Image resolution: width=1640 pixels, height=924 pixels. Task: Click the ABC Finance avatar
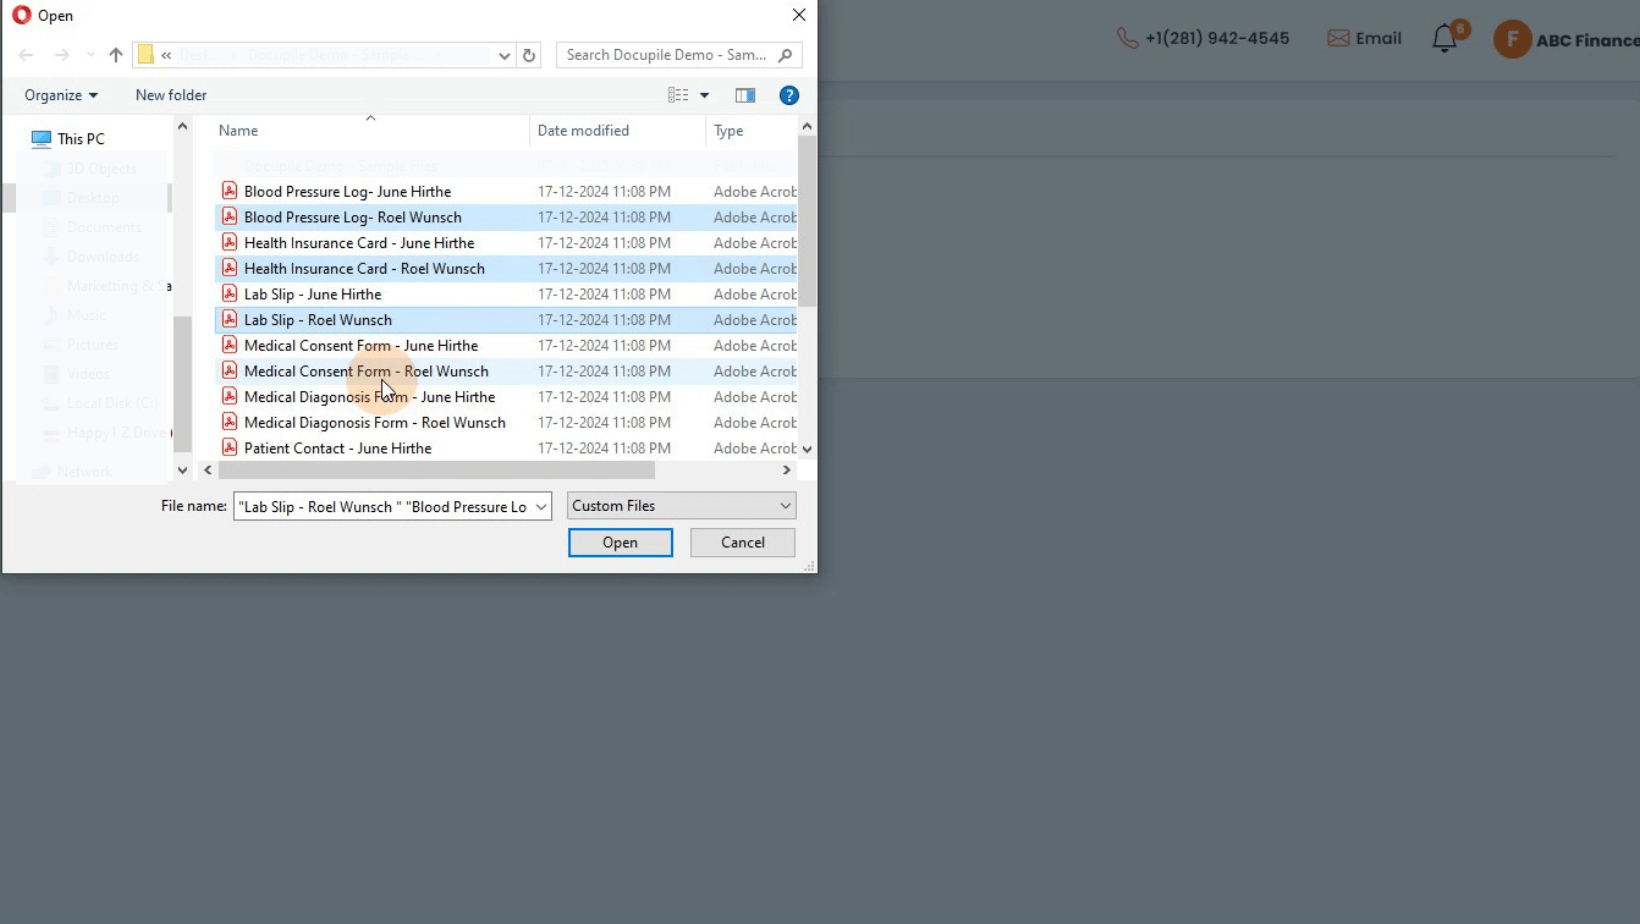coord(1512,40)
